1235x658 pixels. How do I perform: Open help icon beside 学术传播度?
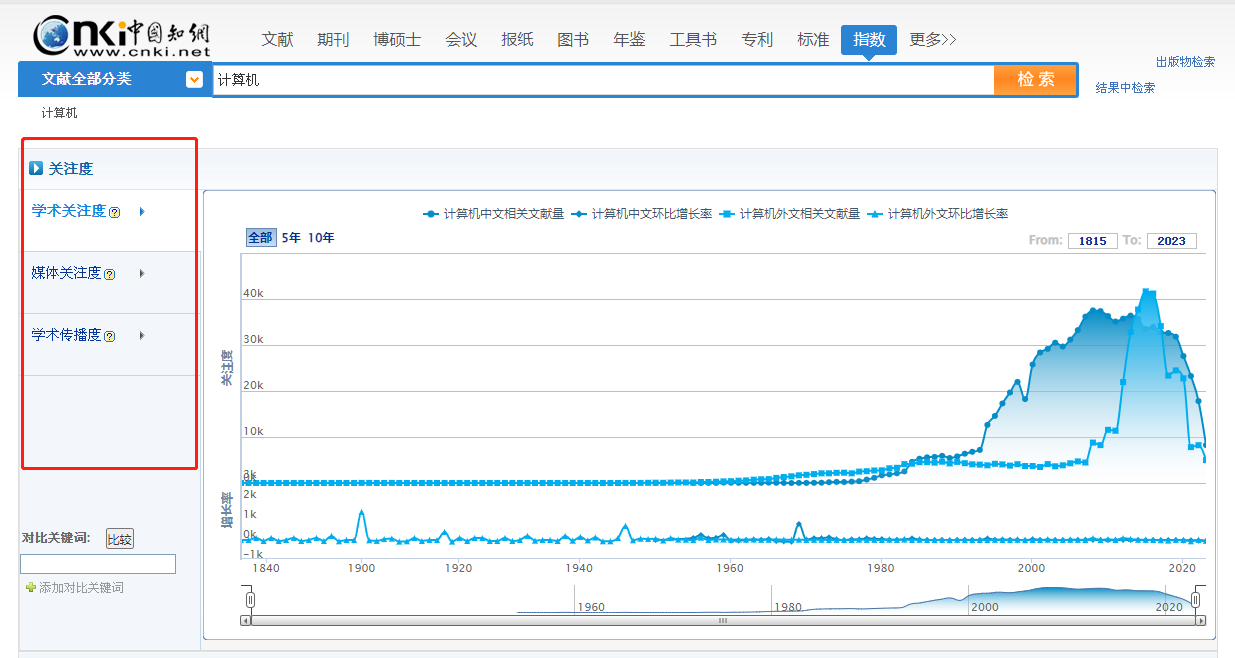[110, 336]
